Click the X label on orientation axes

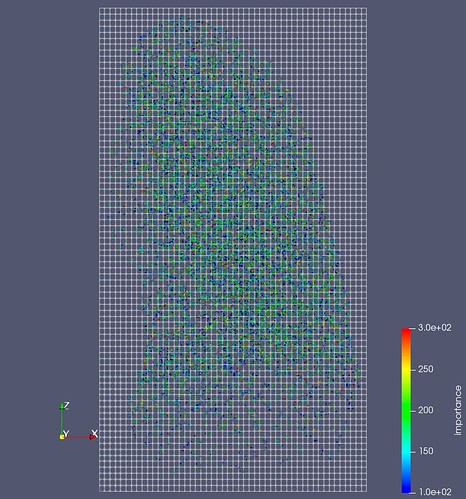95,433
